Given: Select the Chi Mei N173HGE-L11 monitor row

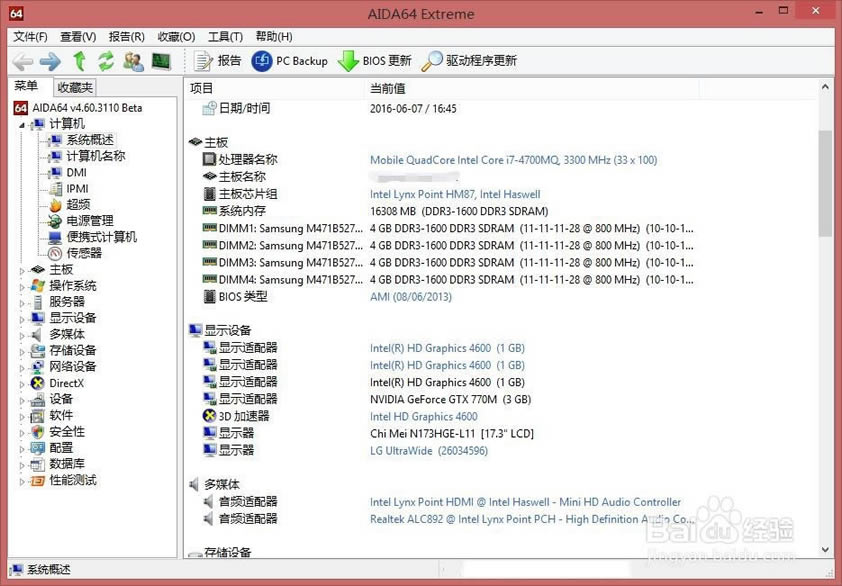Looking at the screenshot, I should pos(452,434).
